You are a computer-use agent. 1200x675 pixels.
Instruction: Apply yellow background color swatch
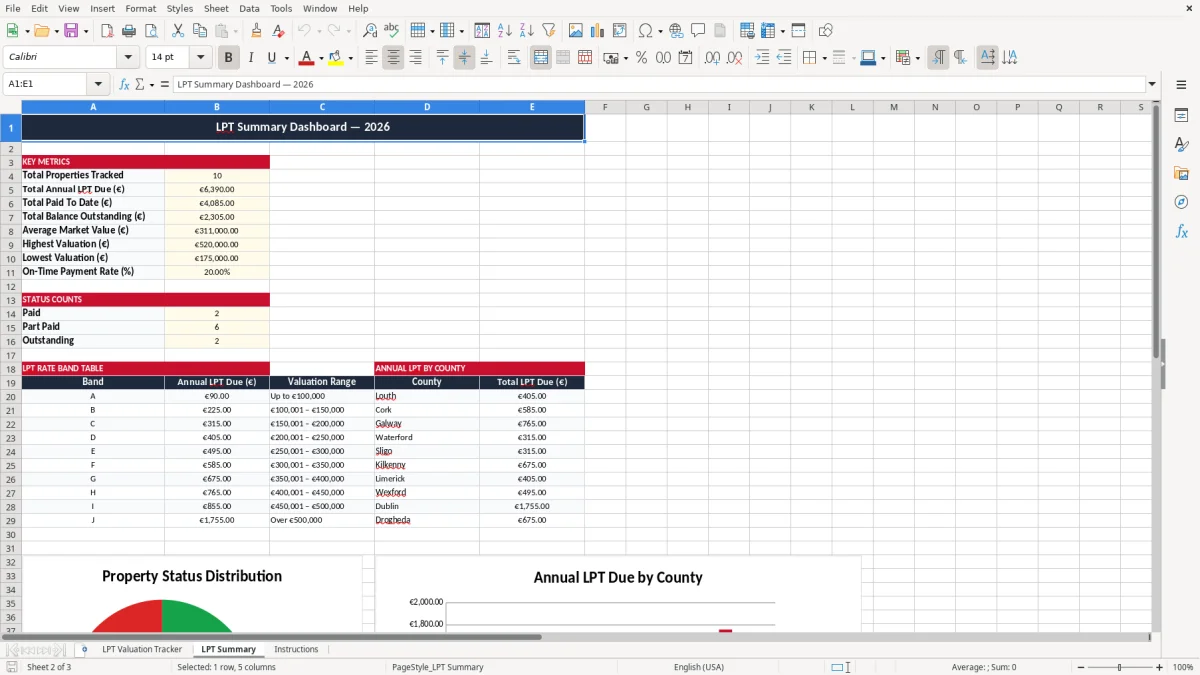click(x=335, y=58)
